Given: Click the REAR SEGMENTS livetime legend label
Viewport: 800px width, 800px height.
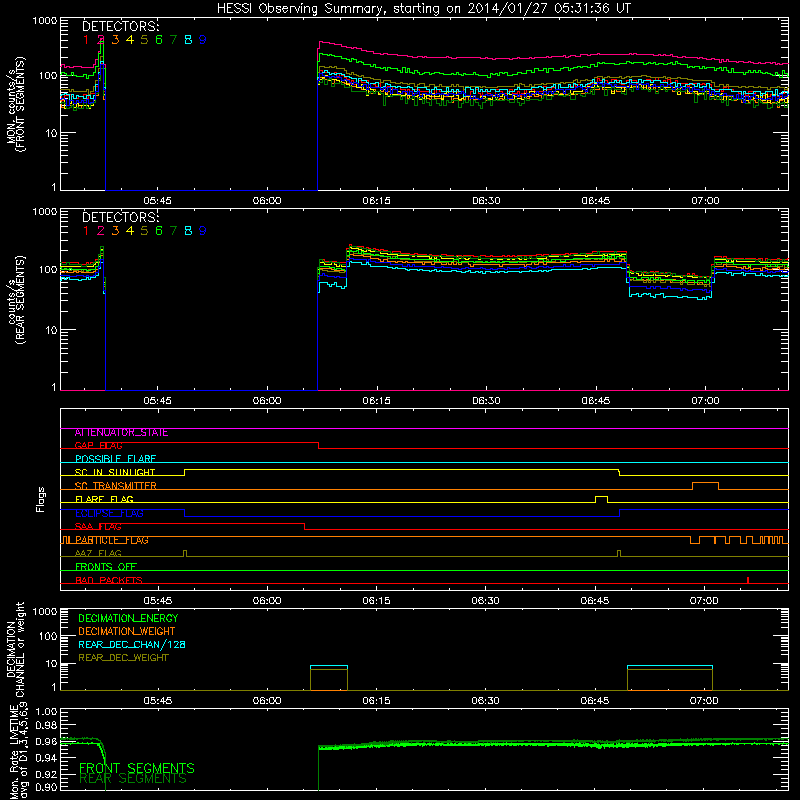Looking at the screenshot, I should [133, 779].
